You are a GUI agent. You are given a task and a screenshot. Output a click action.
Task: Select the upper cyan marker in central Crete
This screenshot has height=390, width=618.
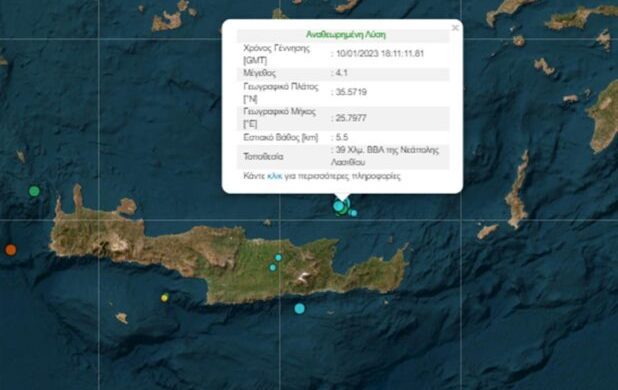click(x=278, y=258)
